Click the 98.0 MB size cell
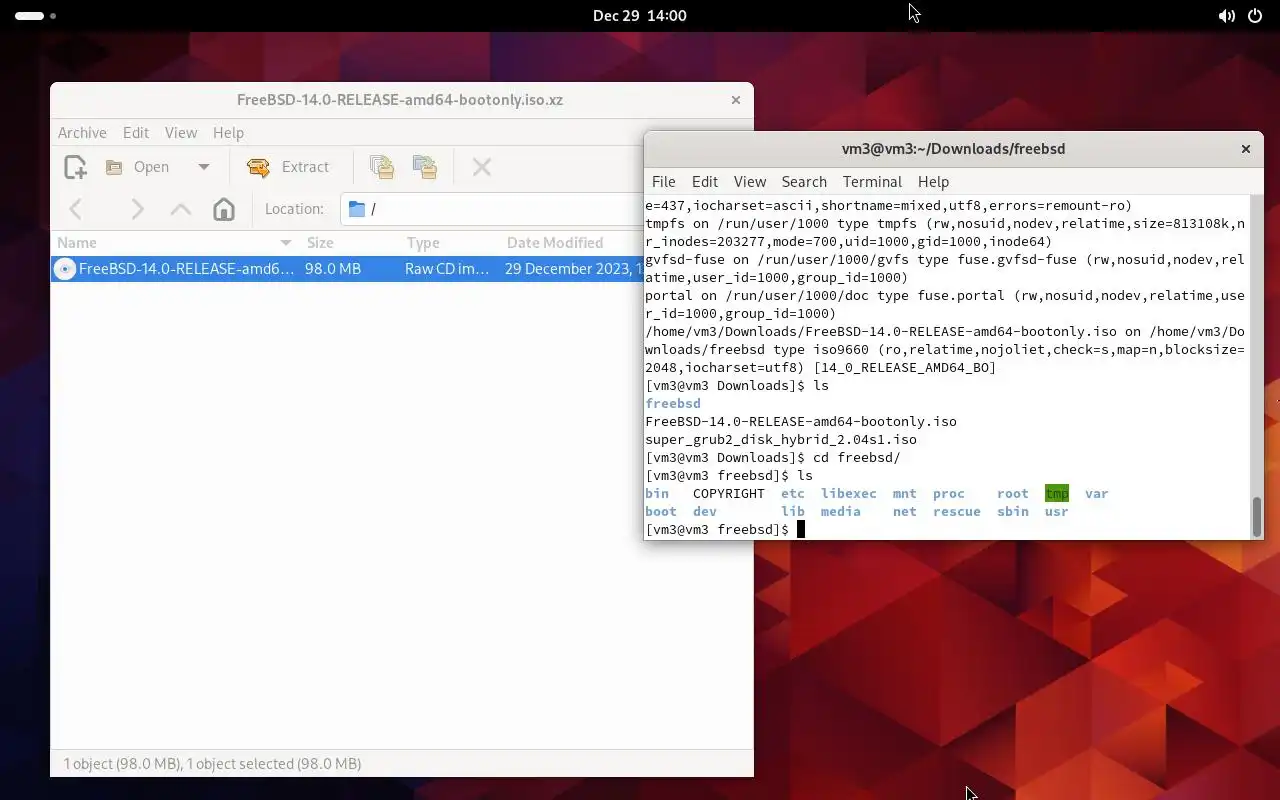This screenshot has width=1280, height=800. pos(333,268)
